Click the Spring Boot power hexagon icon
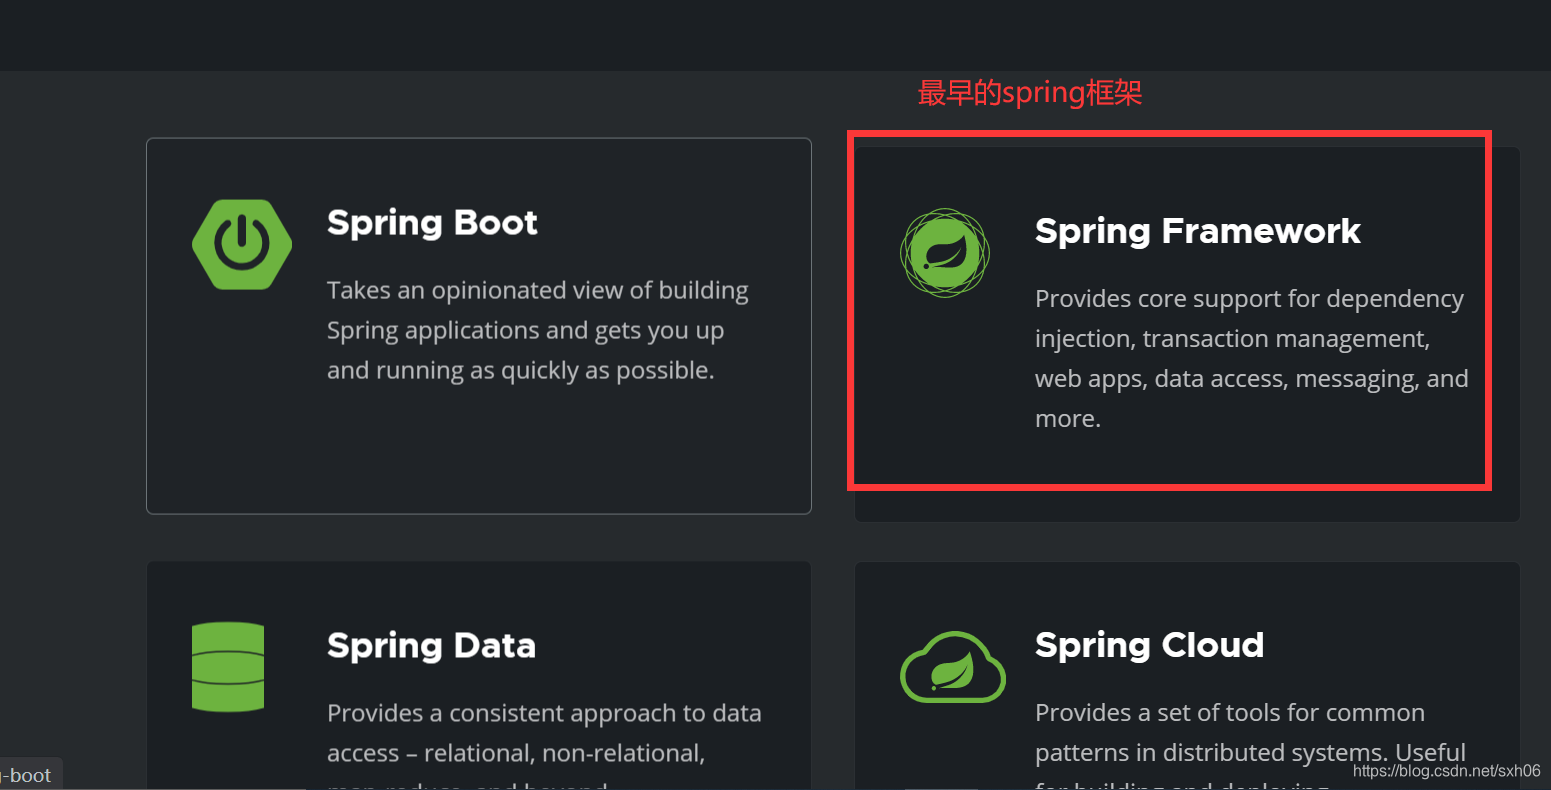Viewport: 1551px width, 790px height. (x=242, y=244)
